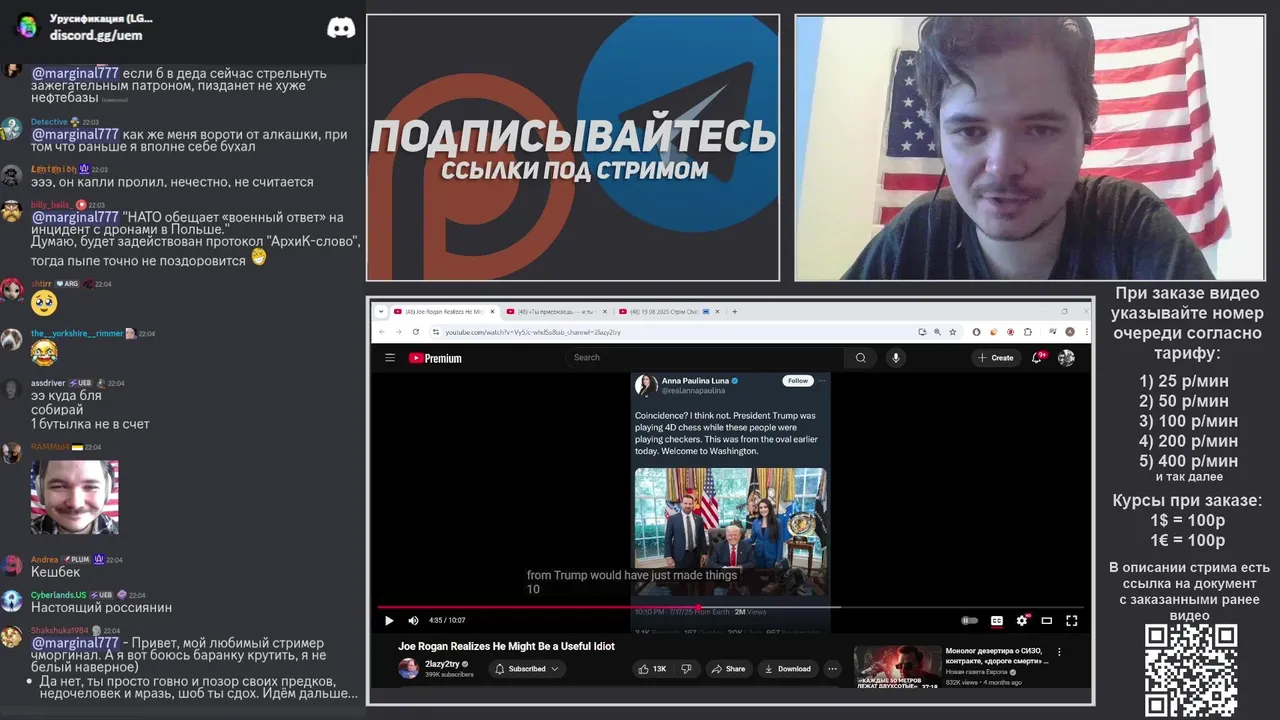Open the recommended video thumbnail
The width and height of the screenshot is (1280, 720).
tap(897, 666)
